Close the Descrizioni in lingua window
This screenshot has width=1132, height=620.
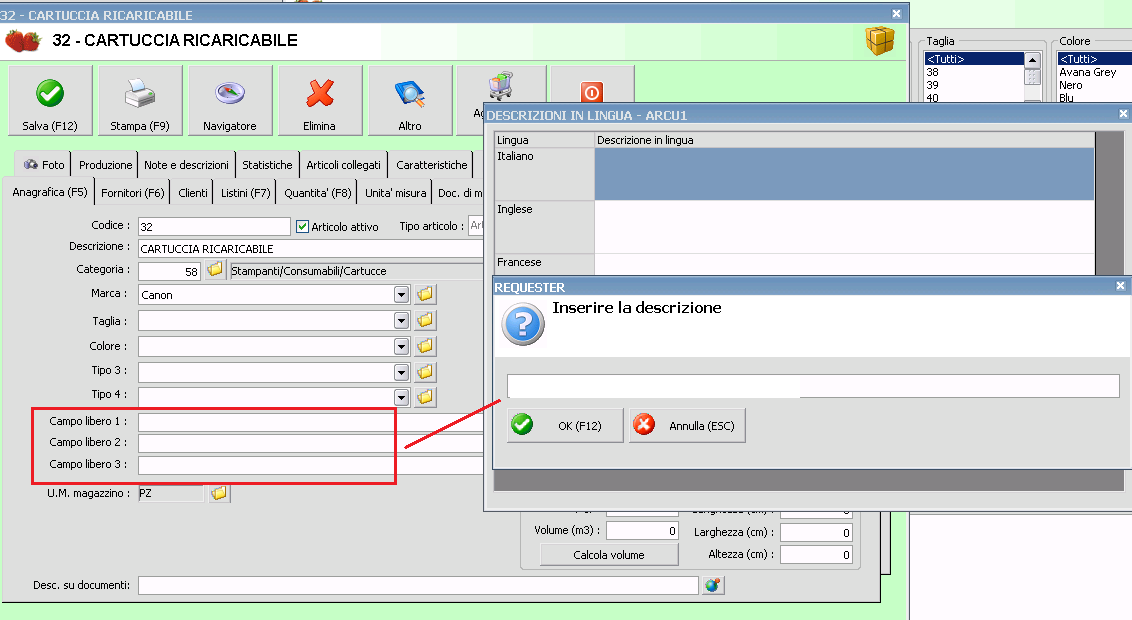[x=1123, y=114]
